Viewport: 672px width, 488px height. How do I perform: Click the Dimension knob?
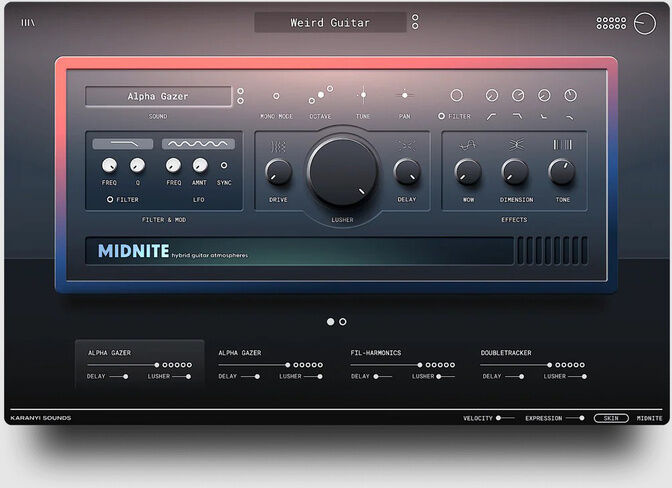[515, 172]
